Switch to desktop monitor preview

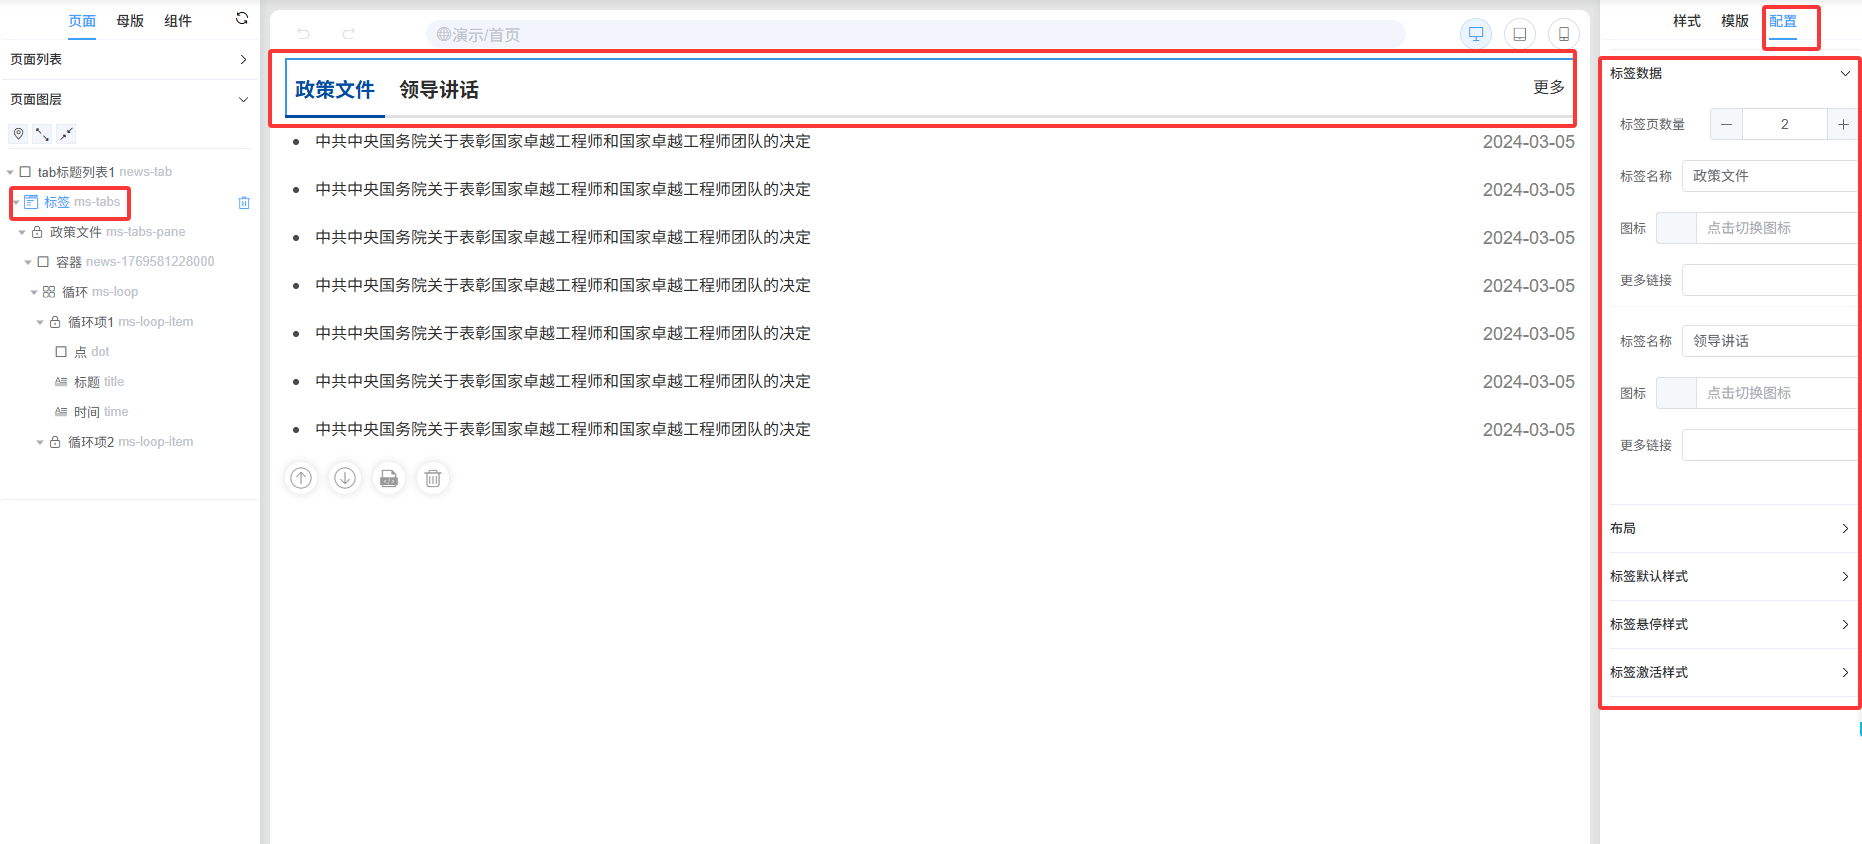[1475, 34]
